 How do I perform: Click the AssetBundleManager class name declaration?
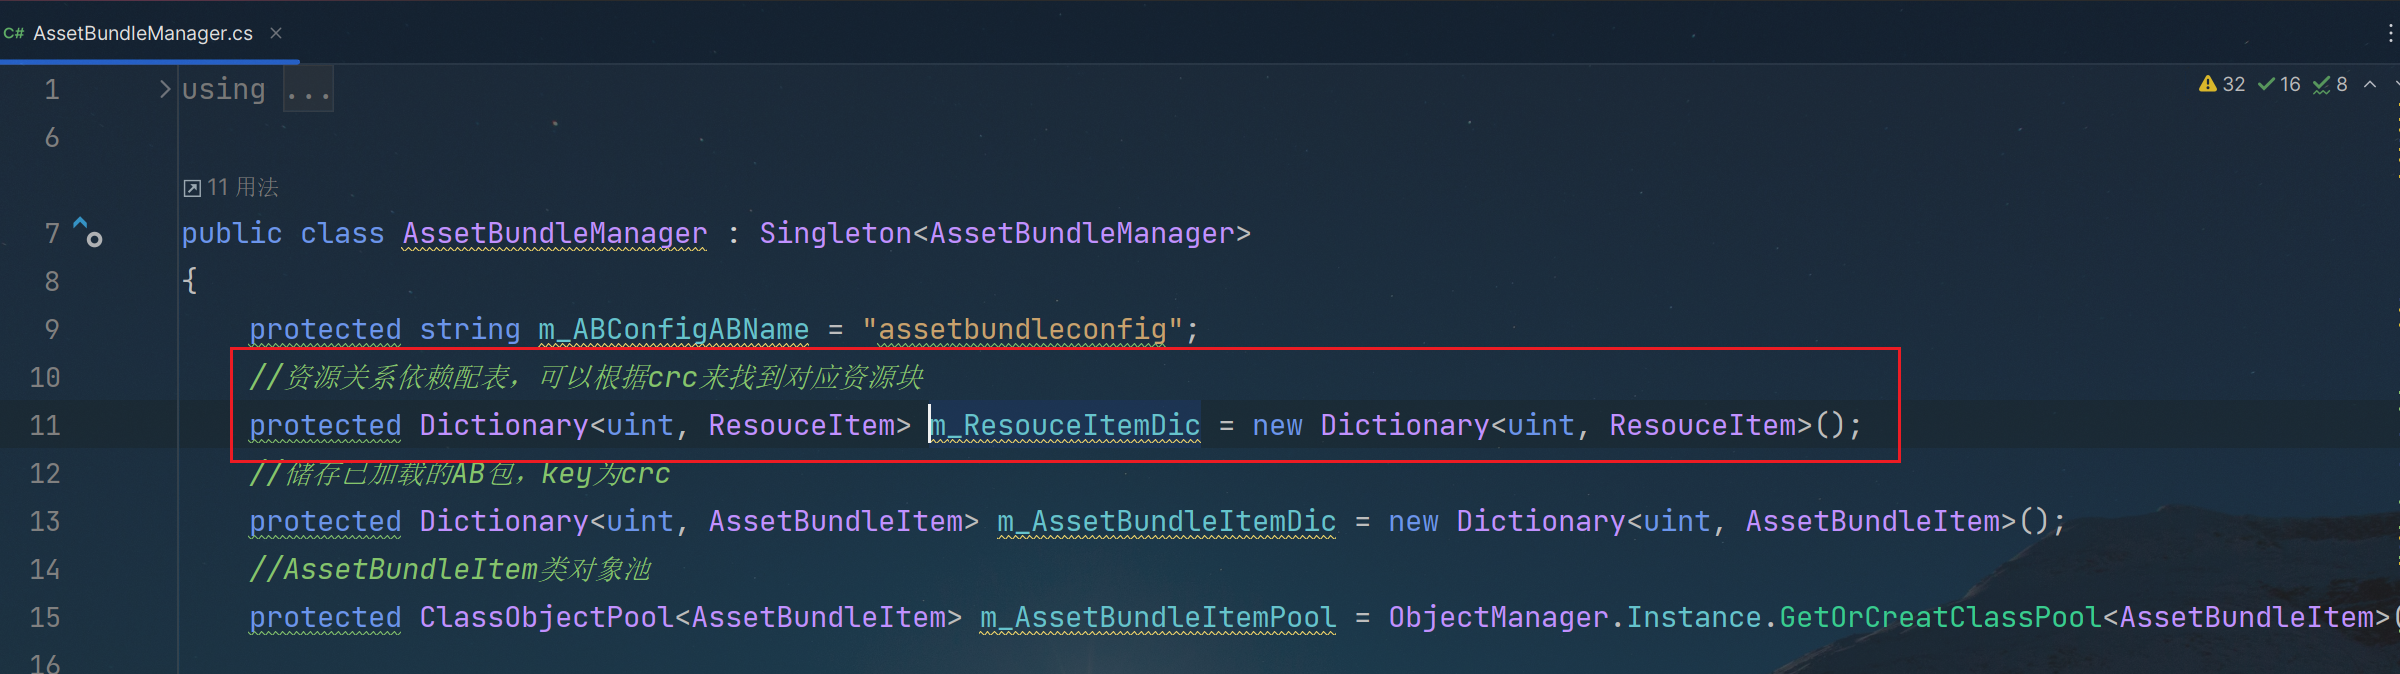[x=554, y=233]
